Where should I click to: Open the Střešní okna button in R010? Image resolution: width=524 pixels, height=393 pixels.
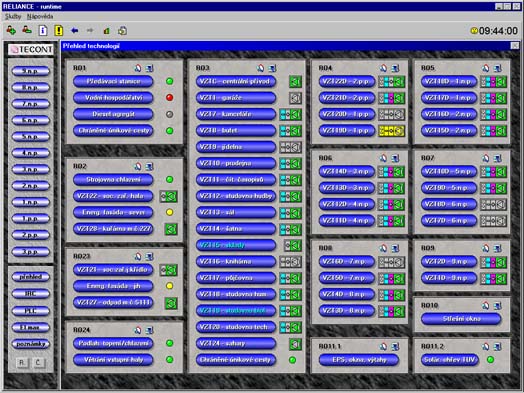(x=461, y=319)
